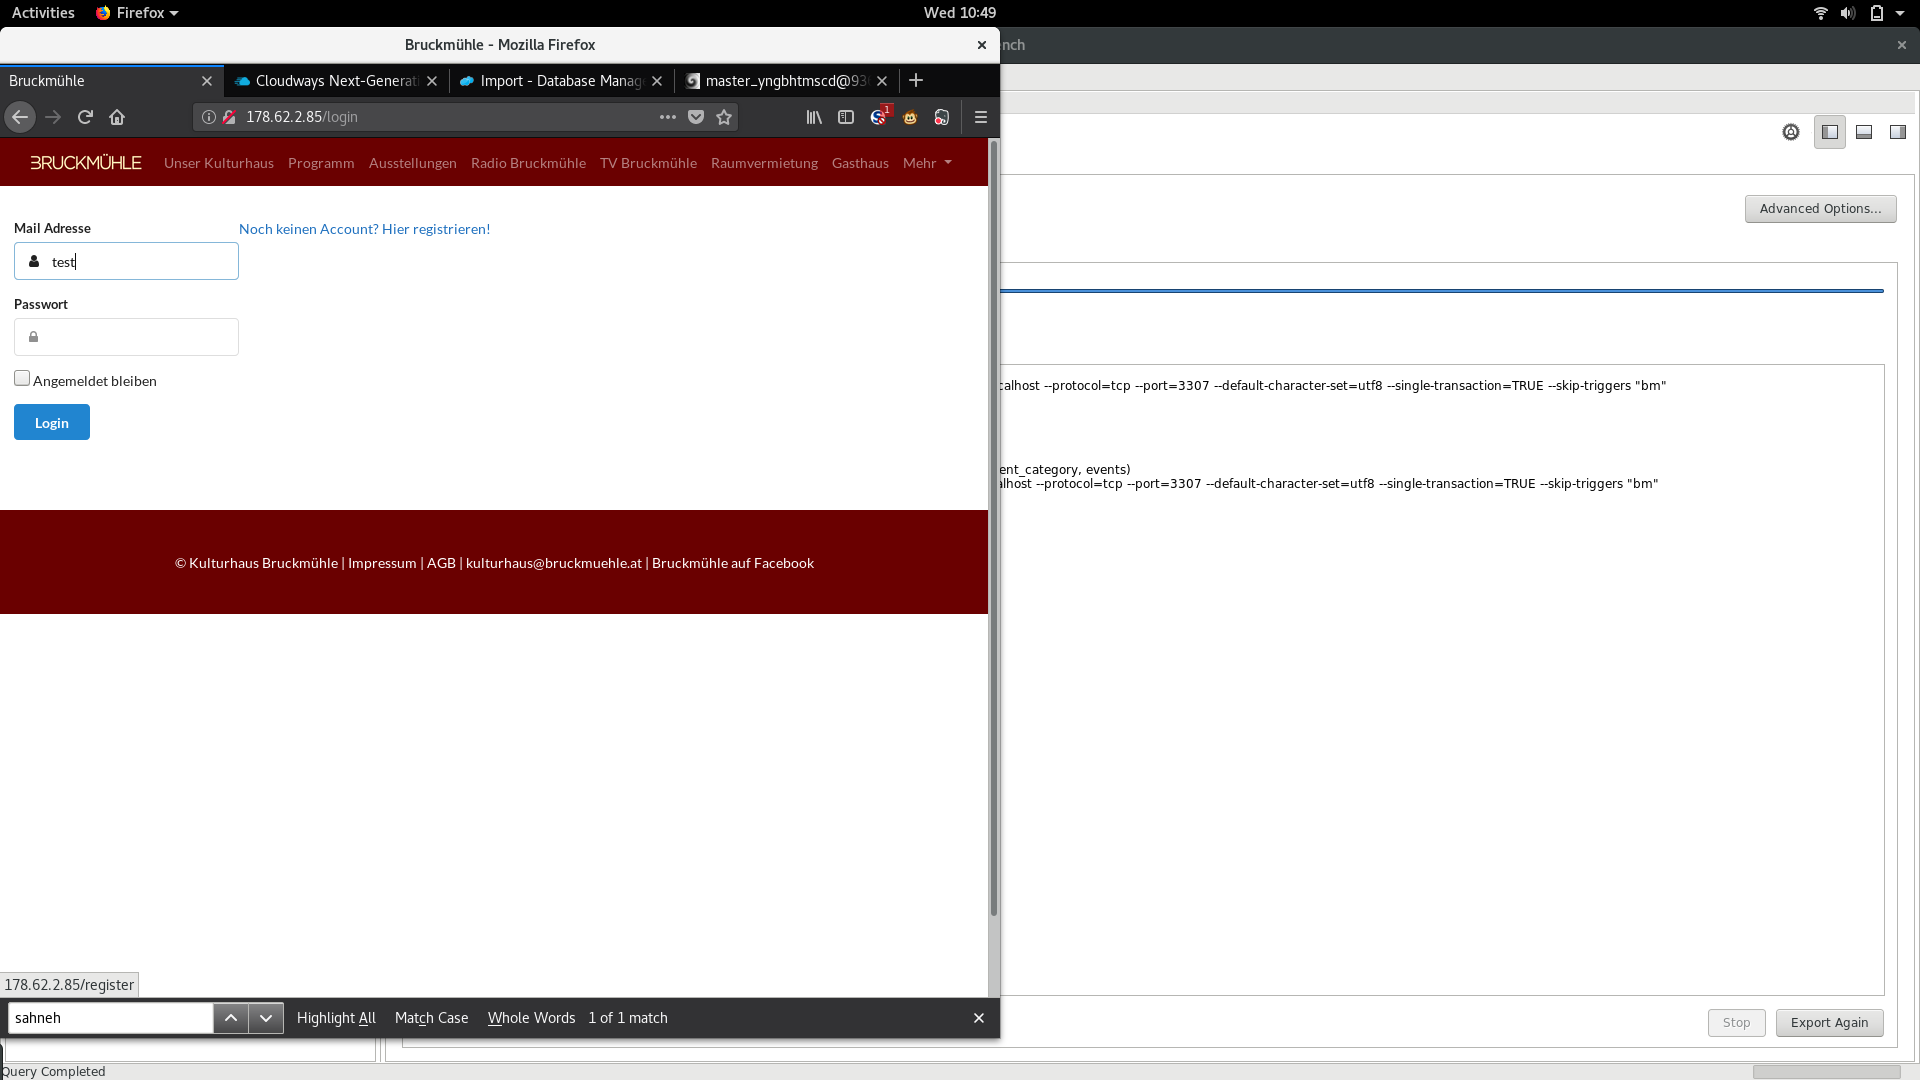Toggle the sidebar view icon

[846, 117]
